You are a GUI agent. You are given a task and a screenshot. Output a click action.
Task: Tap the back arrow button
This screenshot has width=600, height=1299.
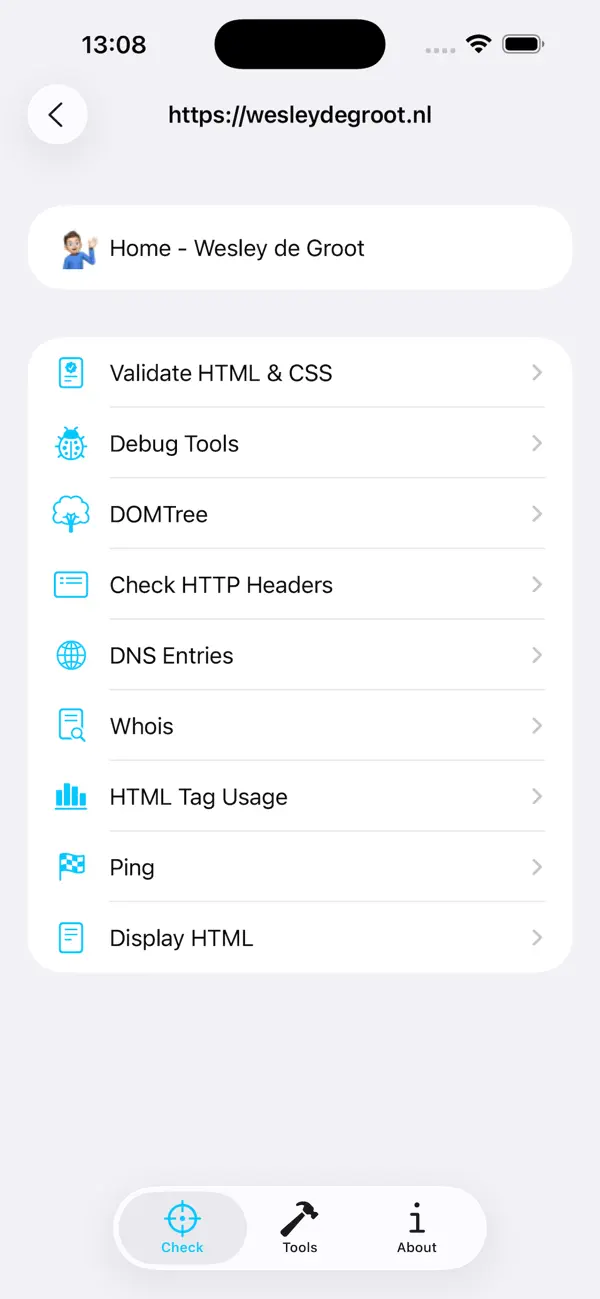click(57, 114)
